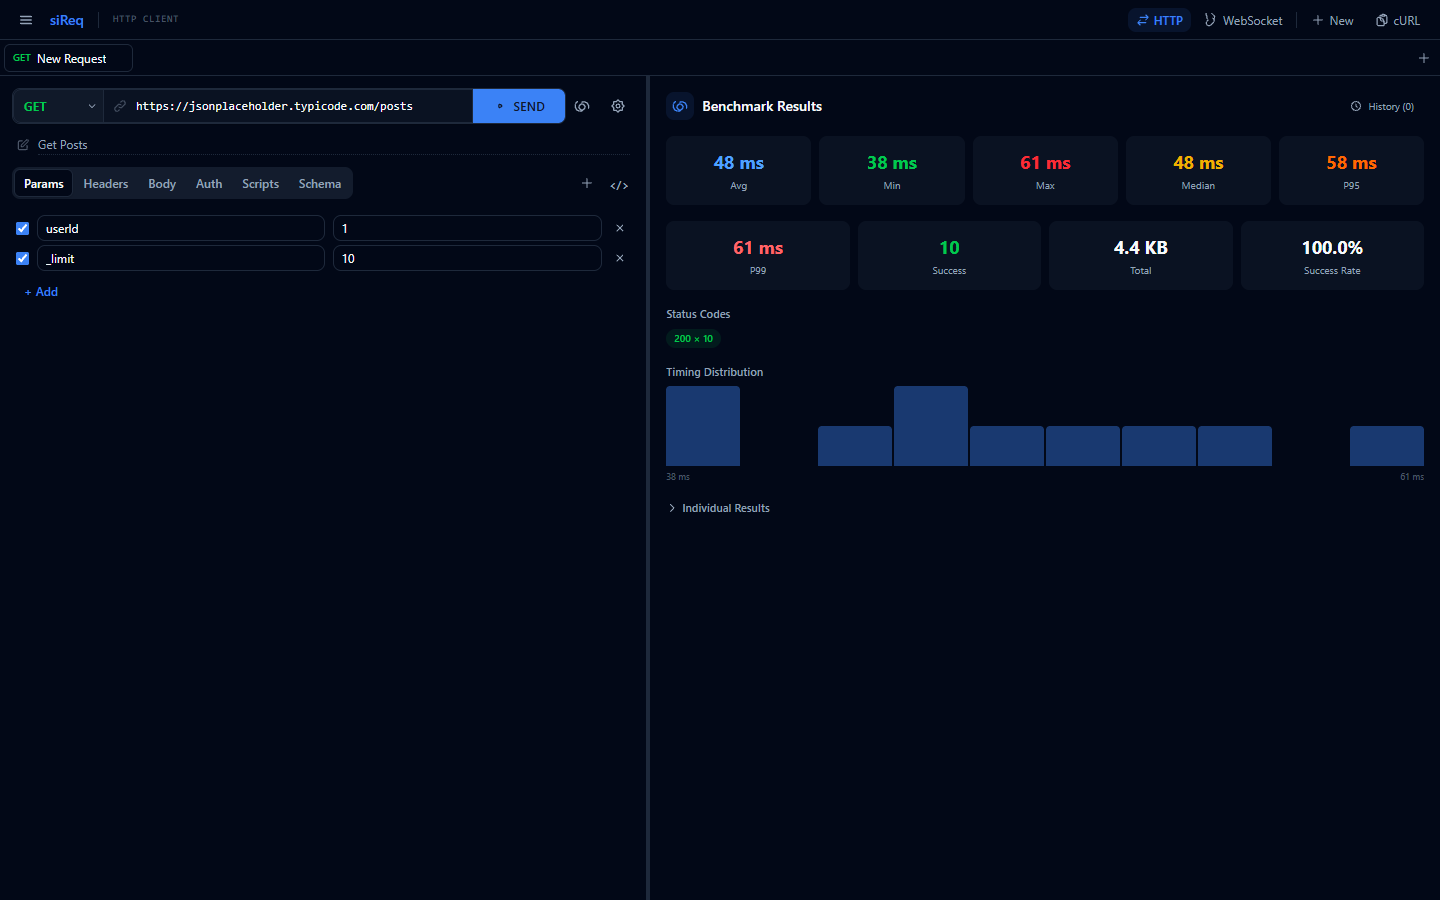Click the 38 ms Min card
Viewport: 1440px width, 900px height.
[892, 171]
